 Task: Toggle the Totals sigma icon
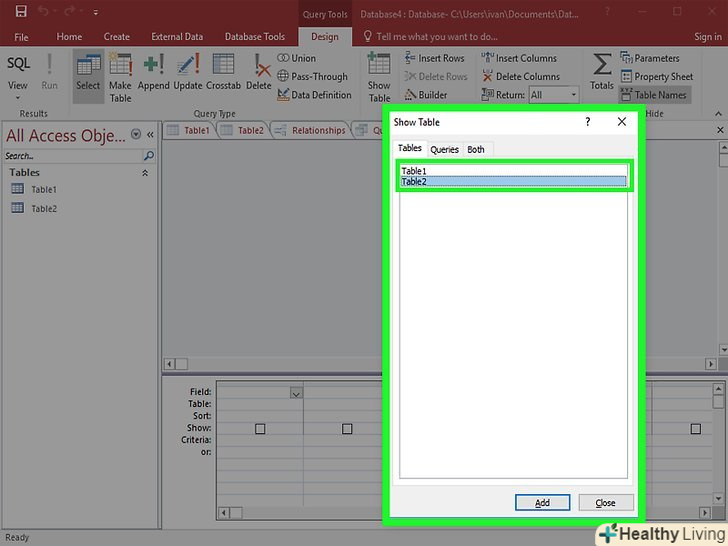coord(602,65)
